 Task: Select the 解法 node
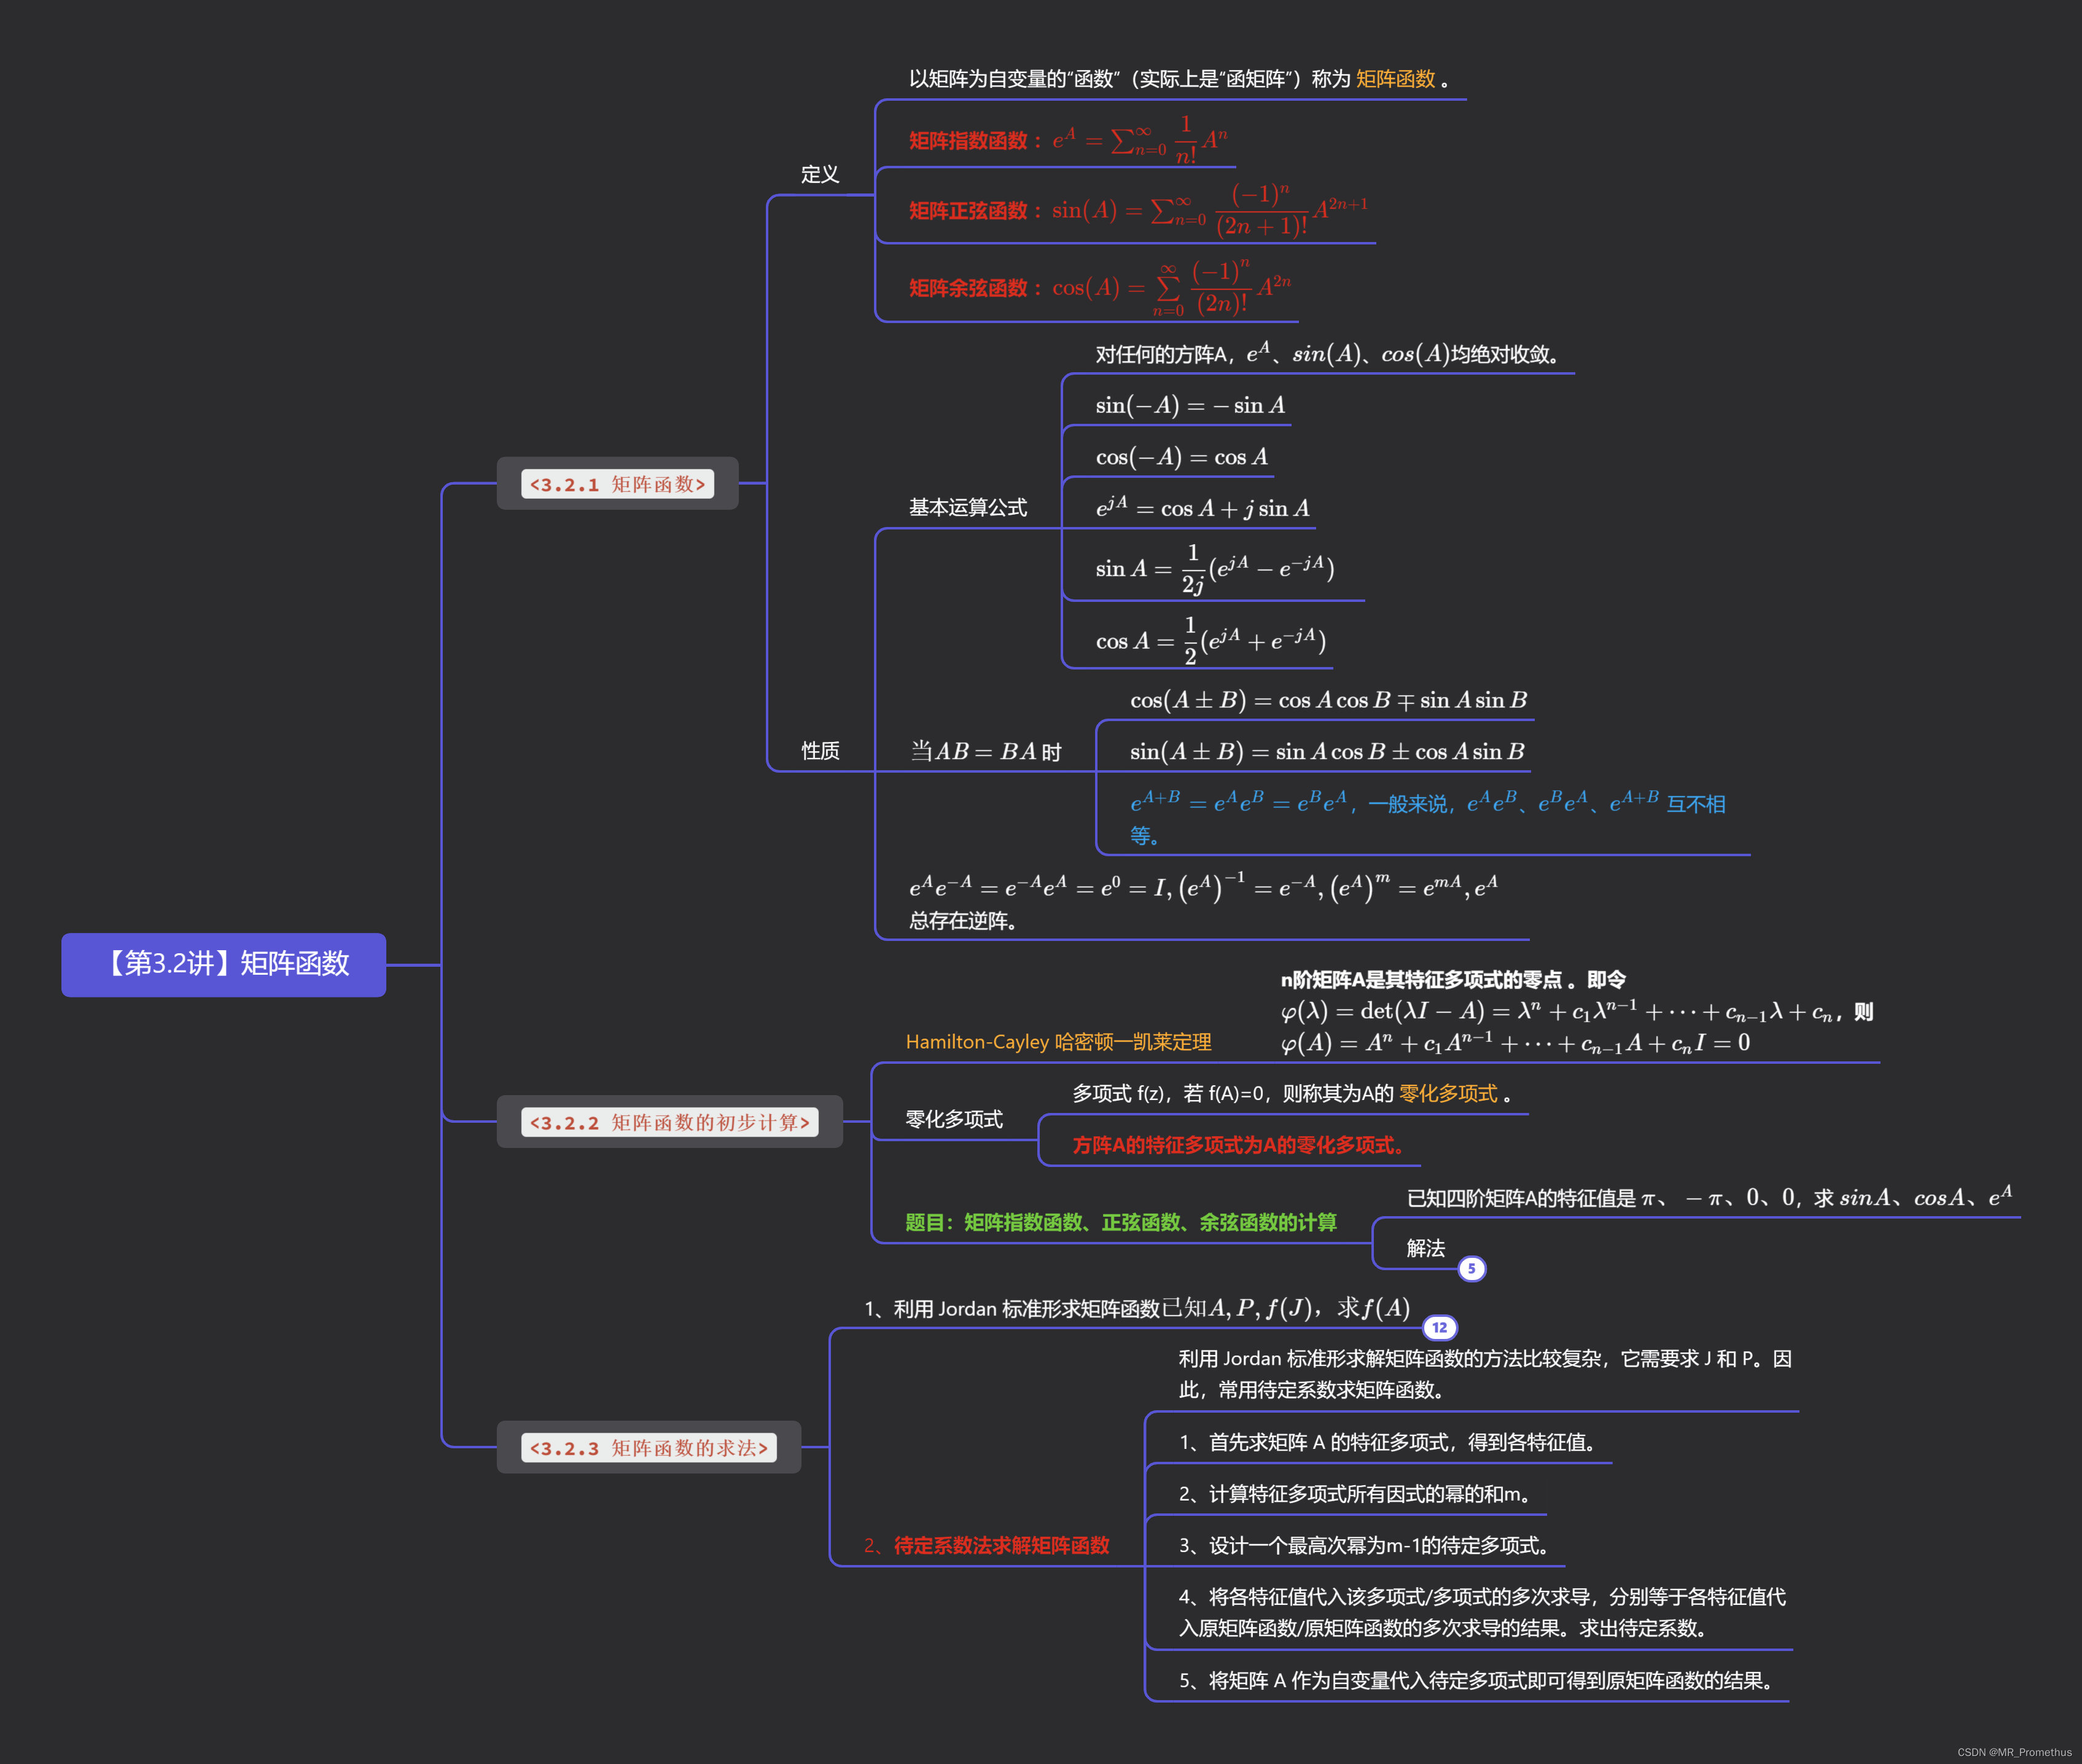(x=1425, y=1248)
